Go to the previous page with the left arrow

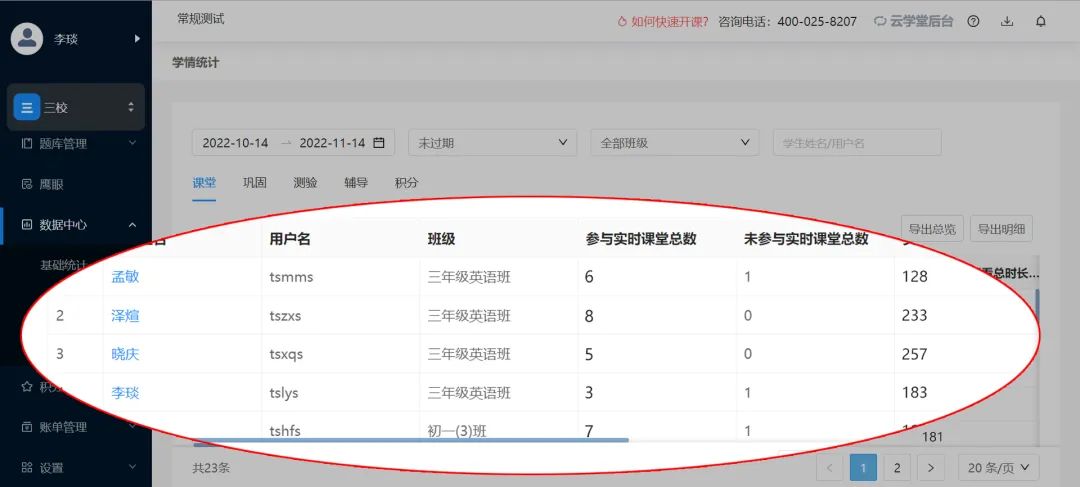[829, 468]
